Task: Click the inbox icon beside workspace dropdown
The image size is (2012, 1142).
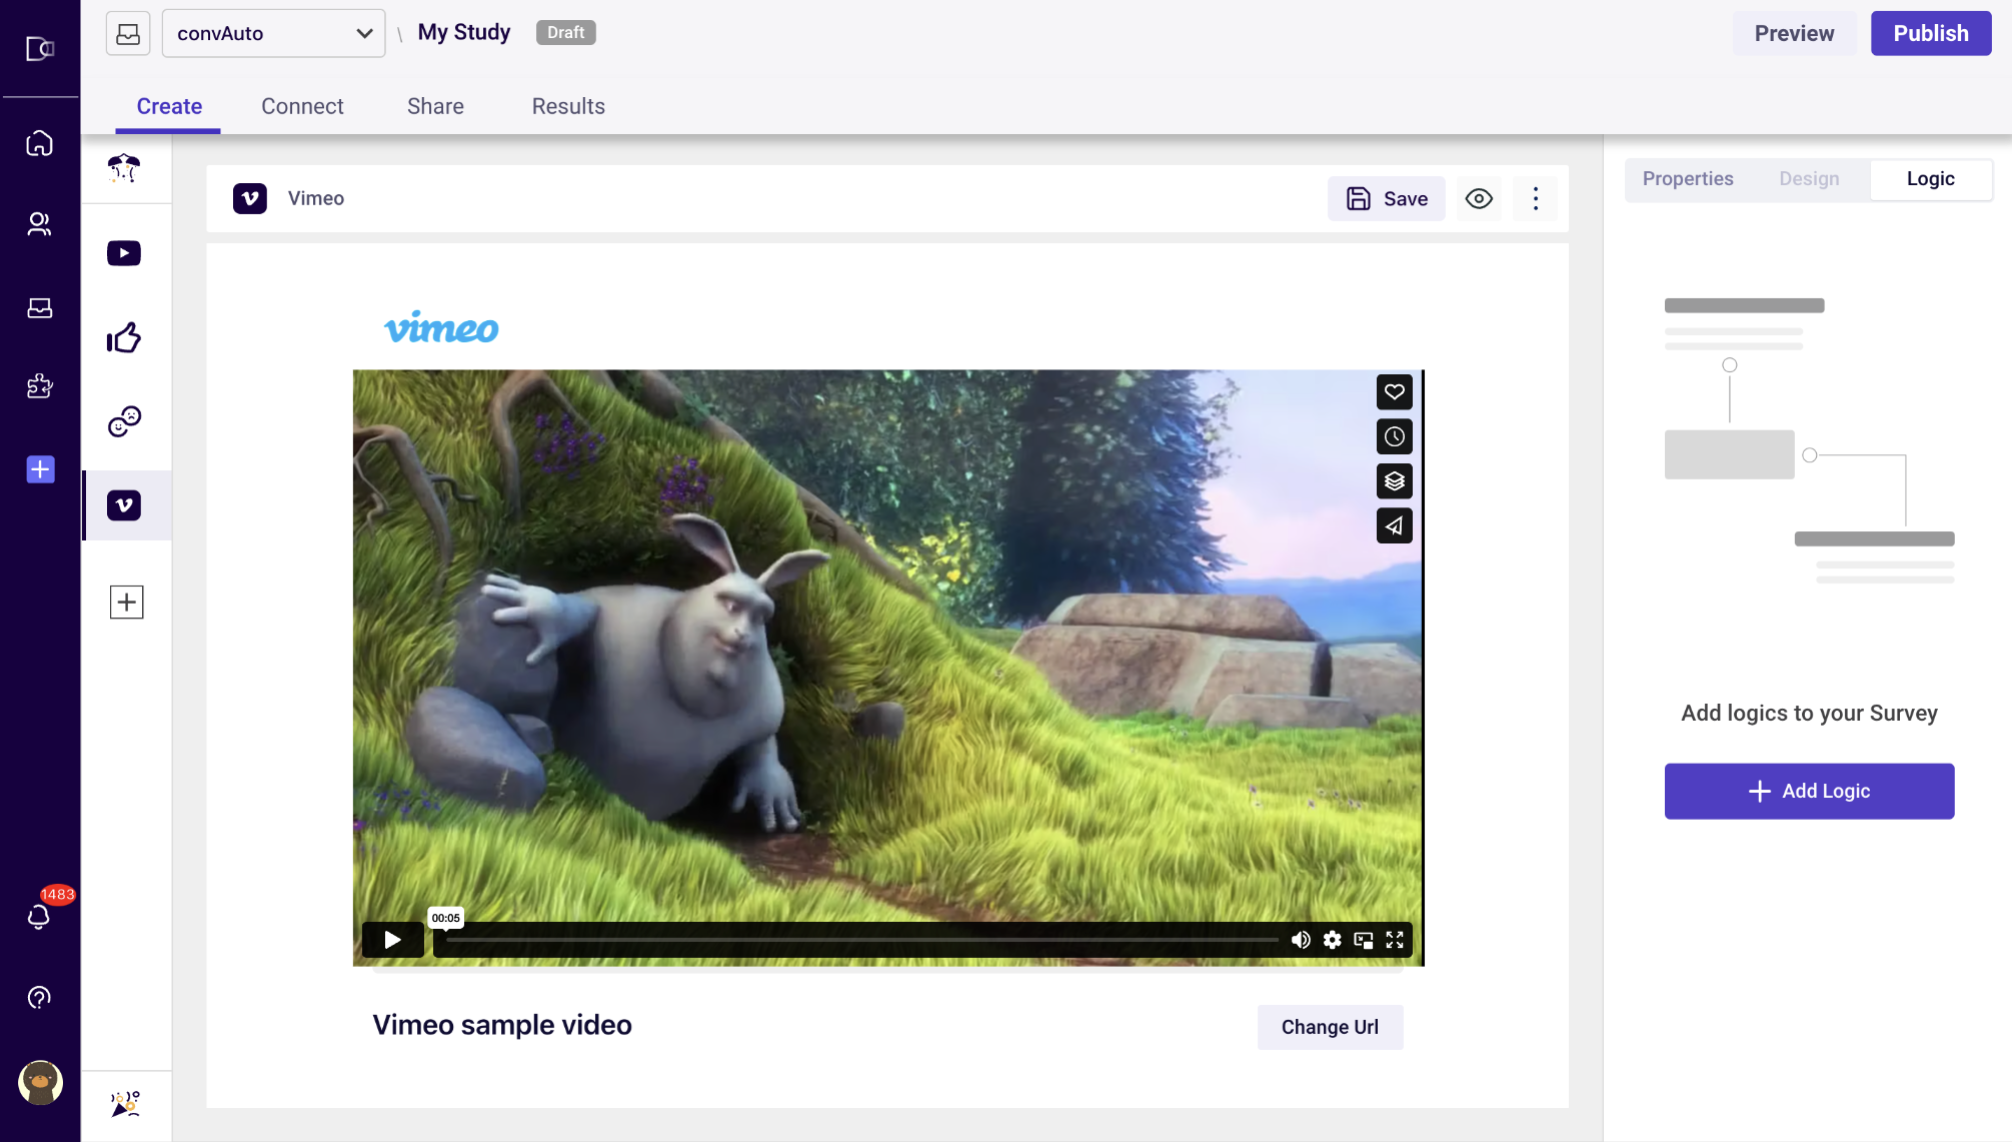Action: pos(128,33)
